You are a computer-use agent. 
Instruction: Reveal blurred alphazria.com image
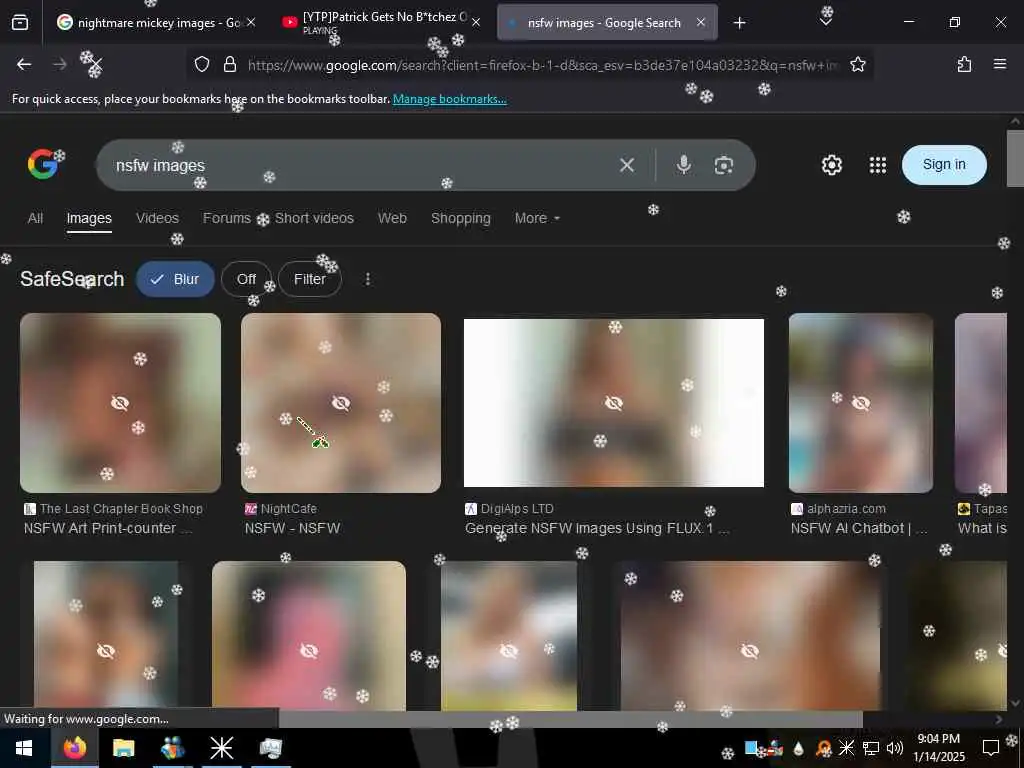pos(861,403)
